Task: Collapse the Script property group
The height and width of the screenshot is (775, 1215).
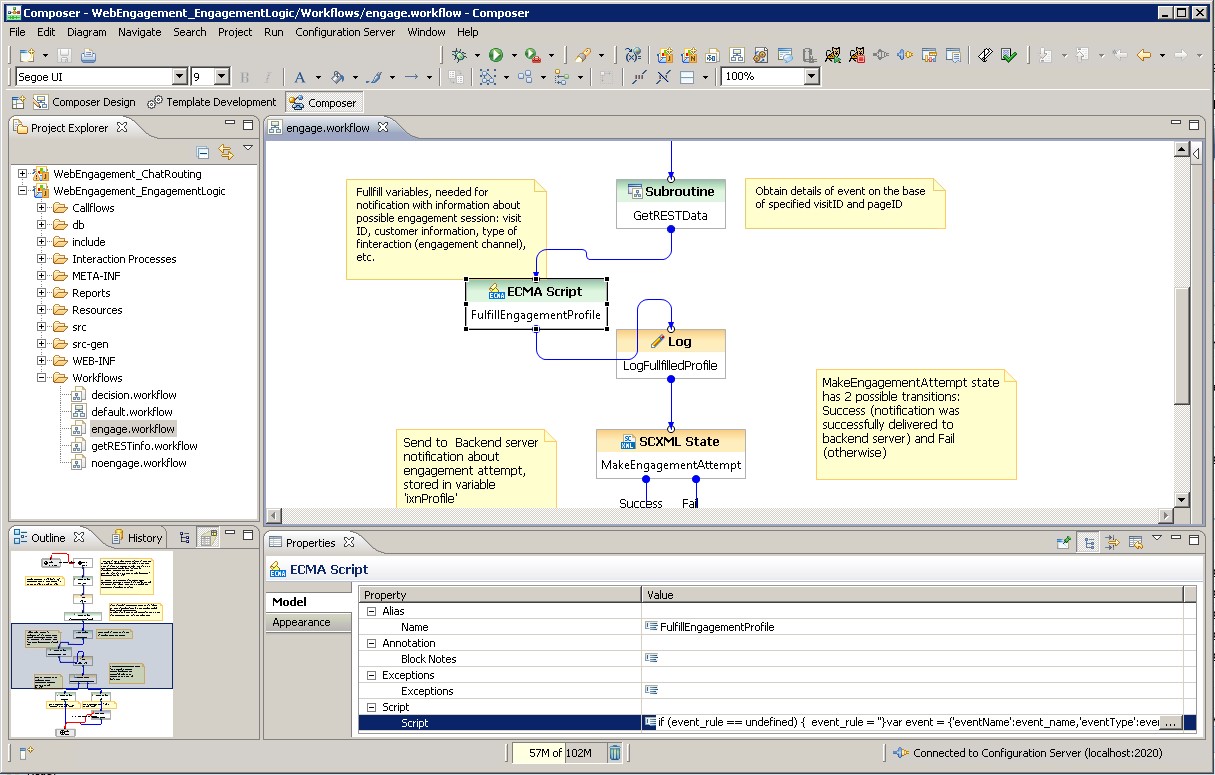Action: (x=371, y=707)
